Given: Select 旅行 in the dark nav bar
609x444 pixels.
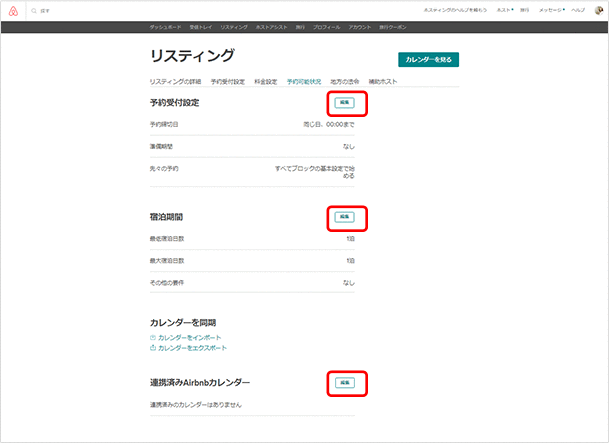Looking at the screenshot, I should click(300, 27).
